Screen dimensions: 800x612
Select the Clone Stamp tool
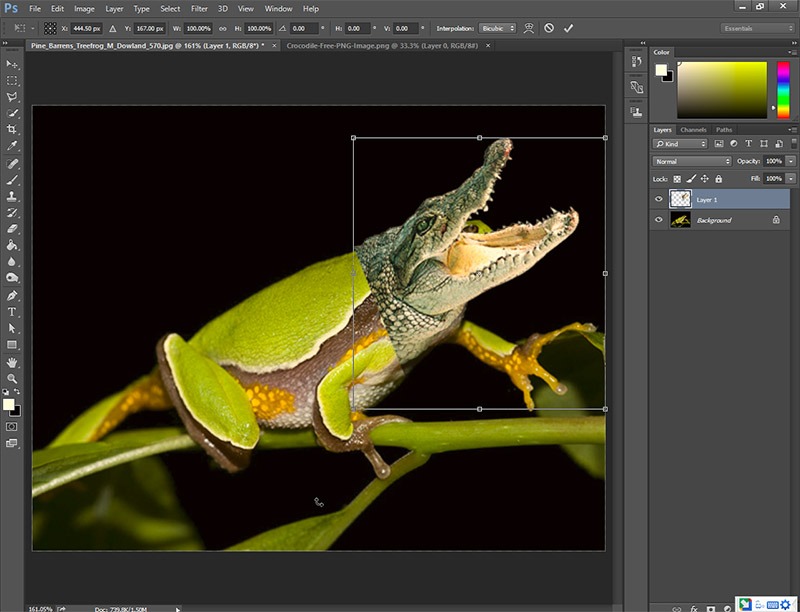click(x=12, y=196)
